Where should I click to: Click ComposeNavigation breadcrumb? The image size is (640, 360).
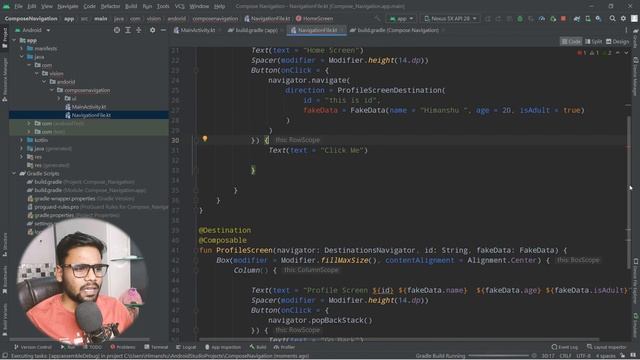(31, 19)
